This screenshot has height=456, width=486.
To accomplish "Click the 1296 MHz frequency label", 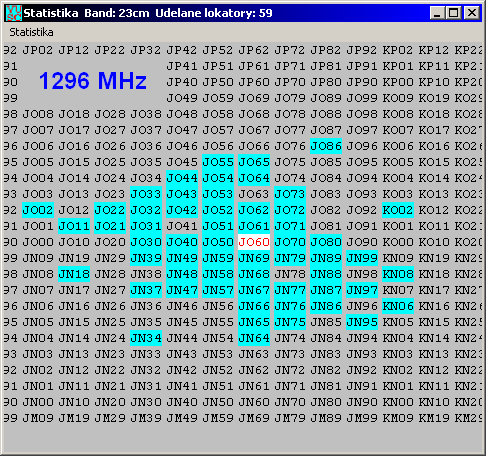I will pos(93,81).
